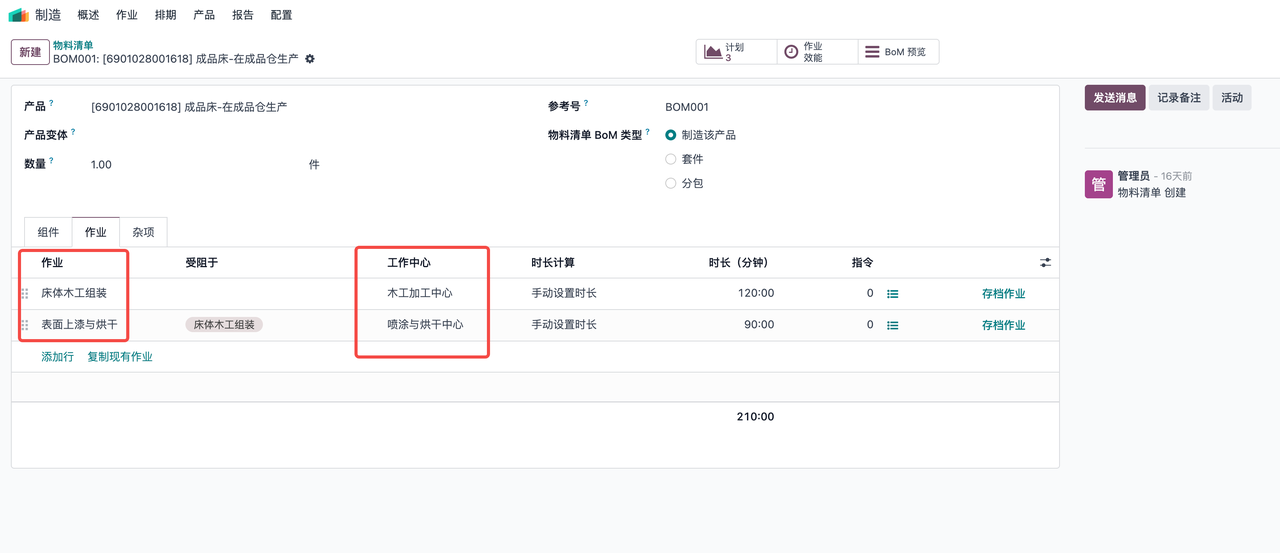
Task: Open the 产品 top menu
Action: [204, 15]
